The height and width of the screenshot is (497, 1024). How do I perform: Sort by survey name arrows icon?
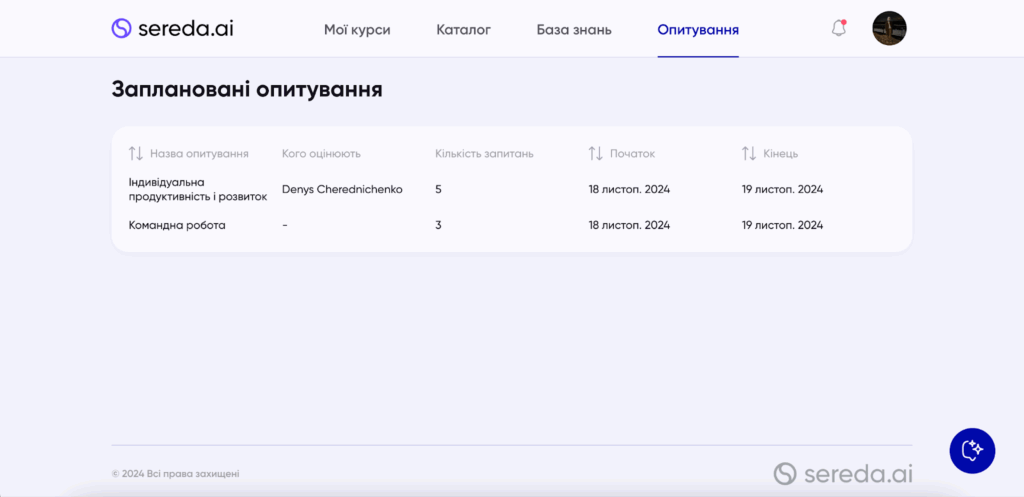click(136, 153)
